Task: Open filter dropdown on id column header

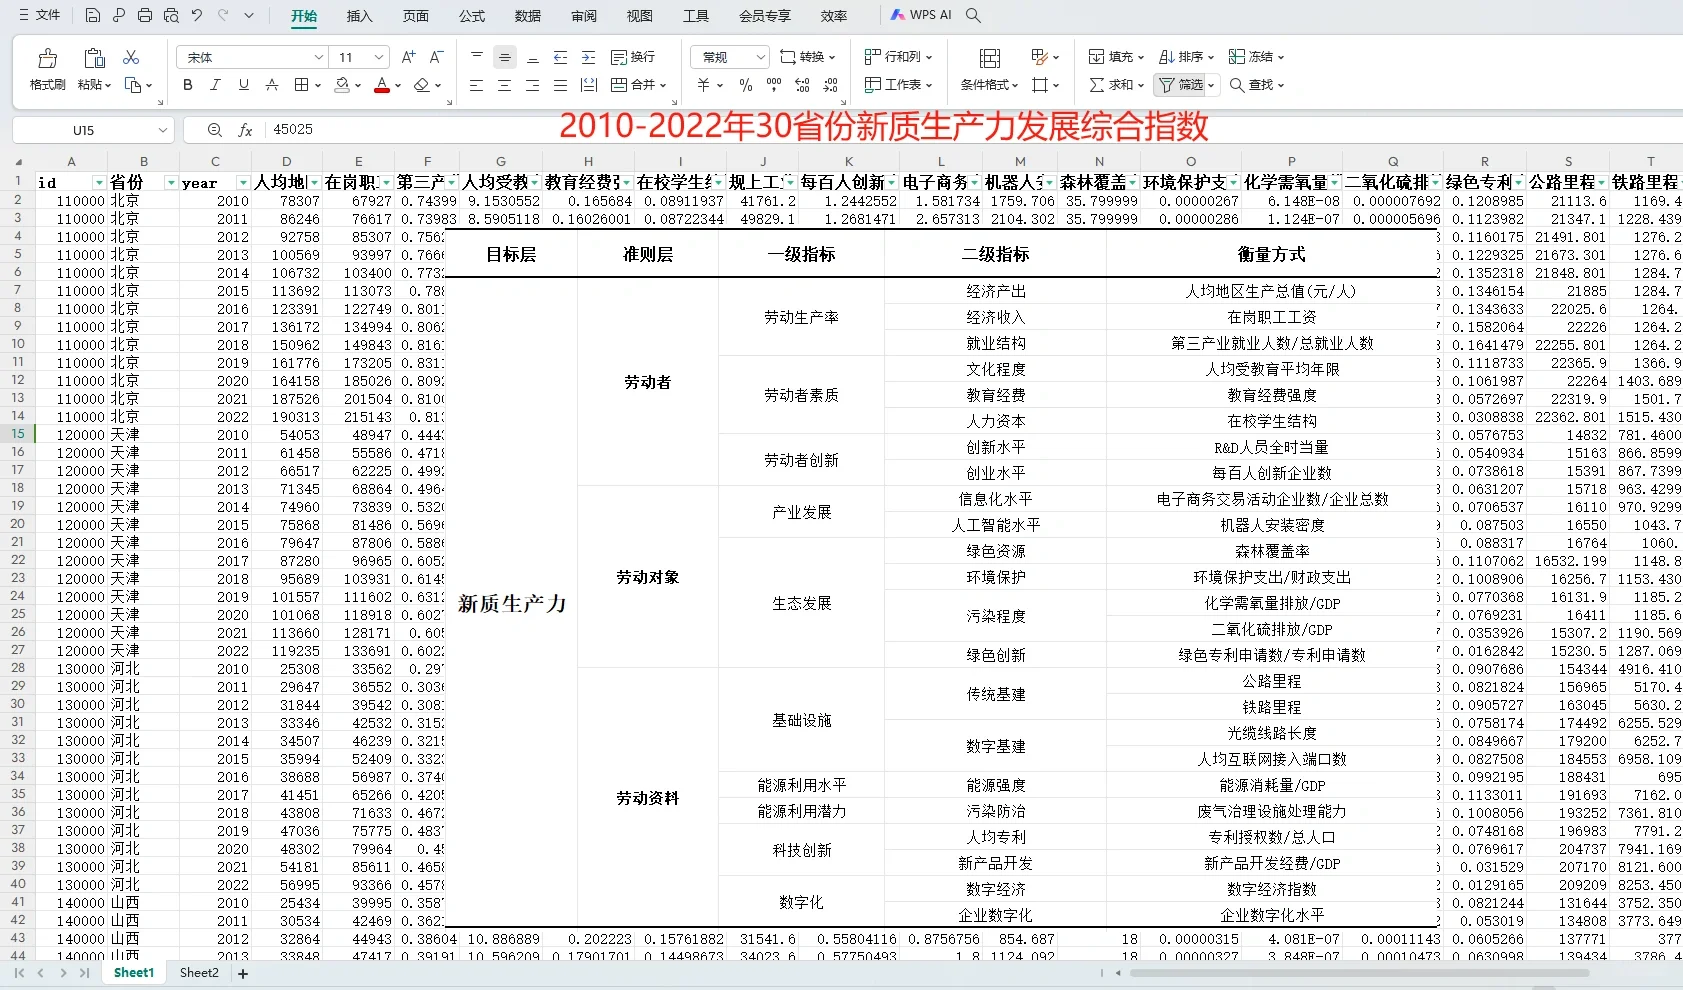Action: (99, 183)
